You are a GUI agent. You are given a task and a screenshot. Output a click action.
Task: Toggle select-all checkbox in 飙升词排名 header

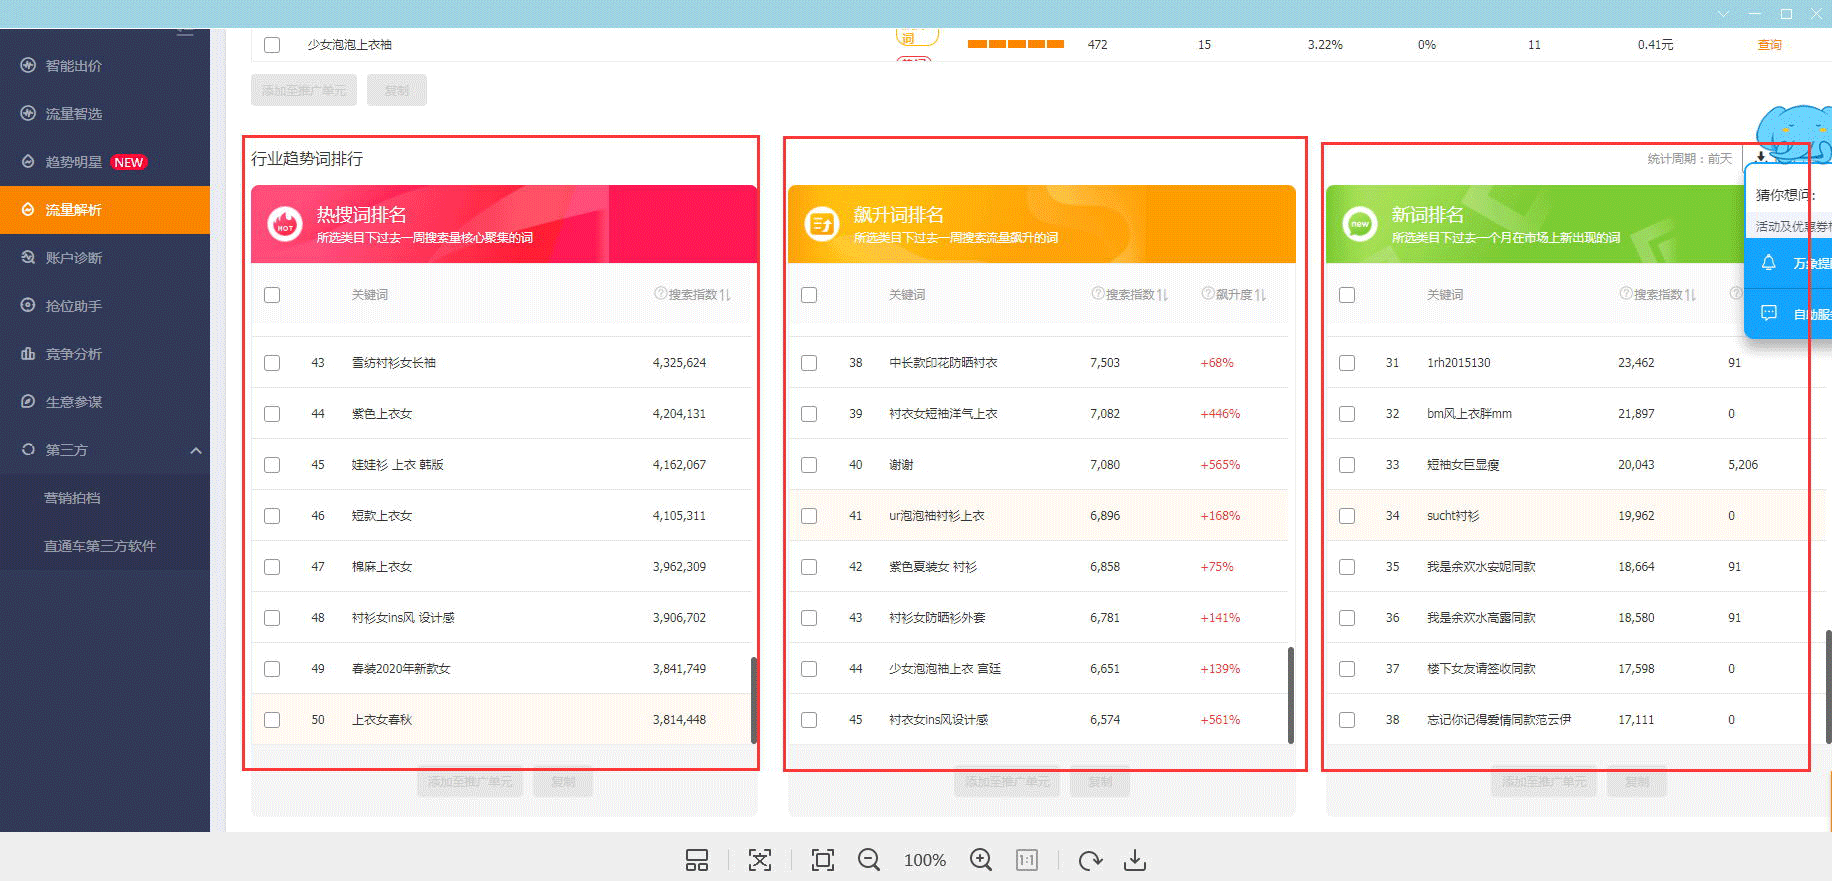click(x=809, y=295)
